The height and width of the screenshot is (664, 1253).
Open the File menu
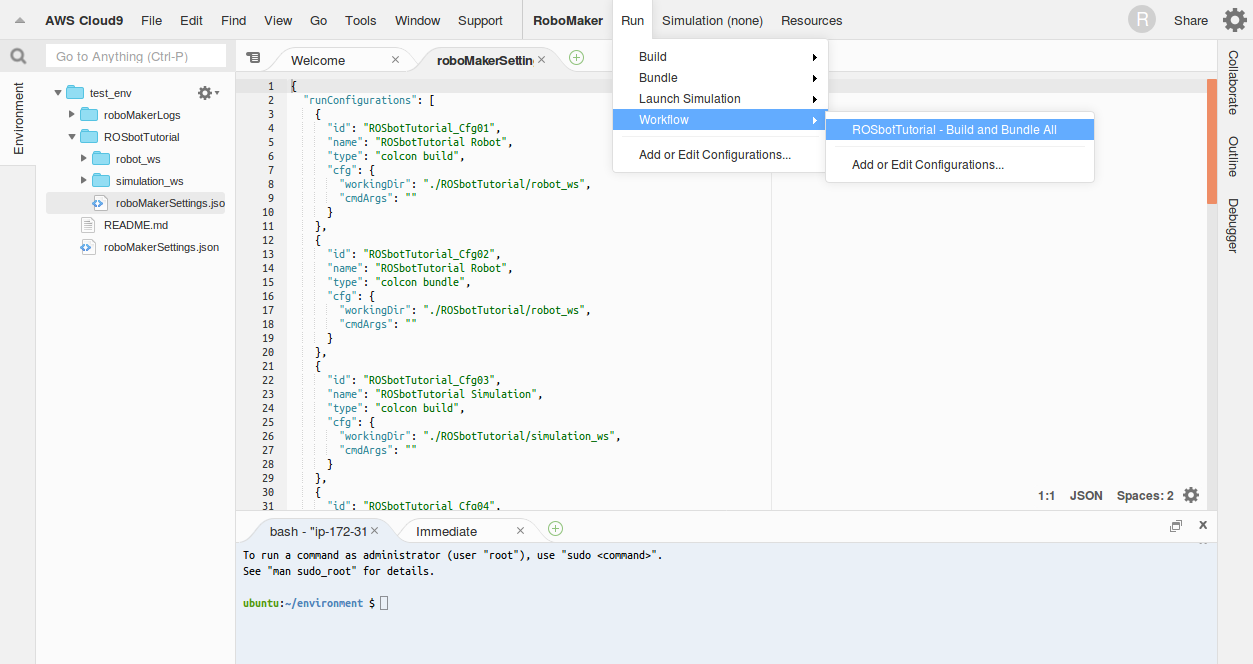152,20
